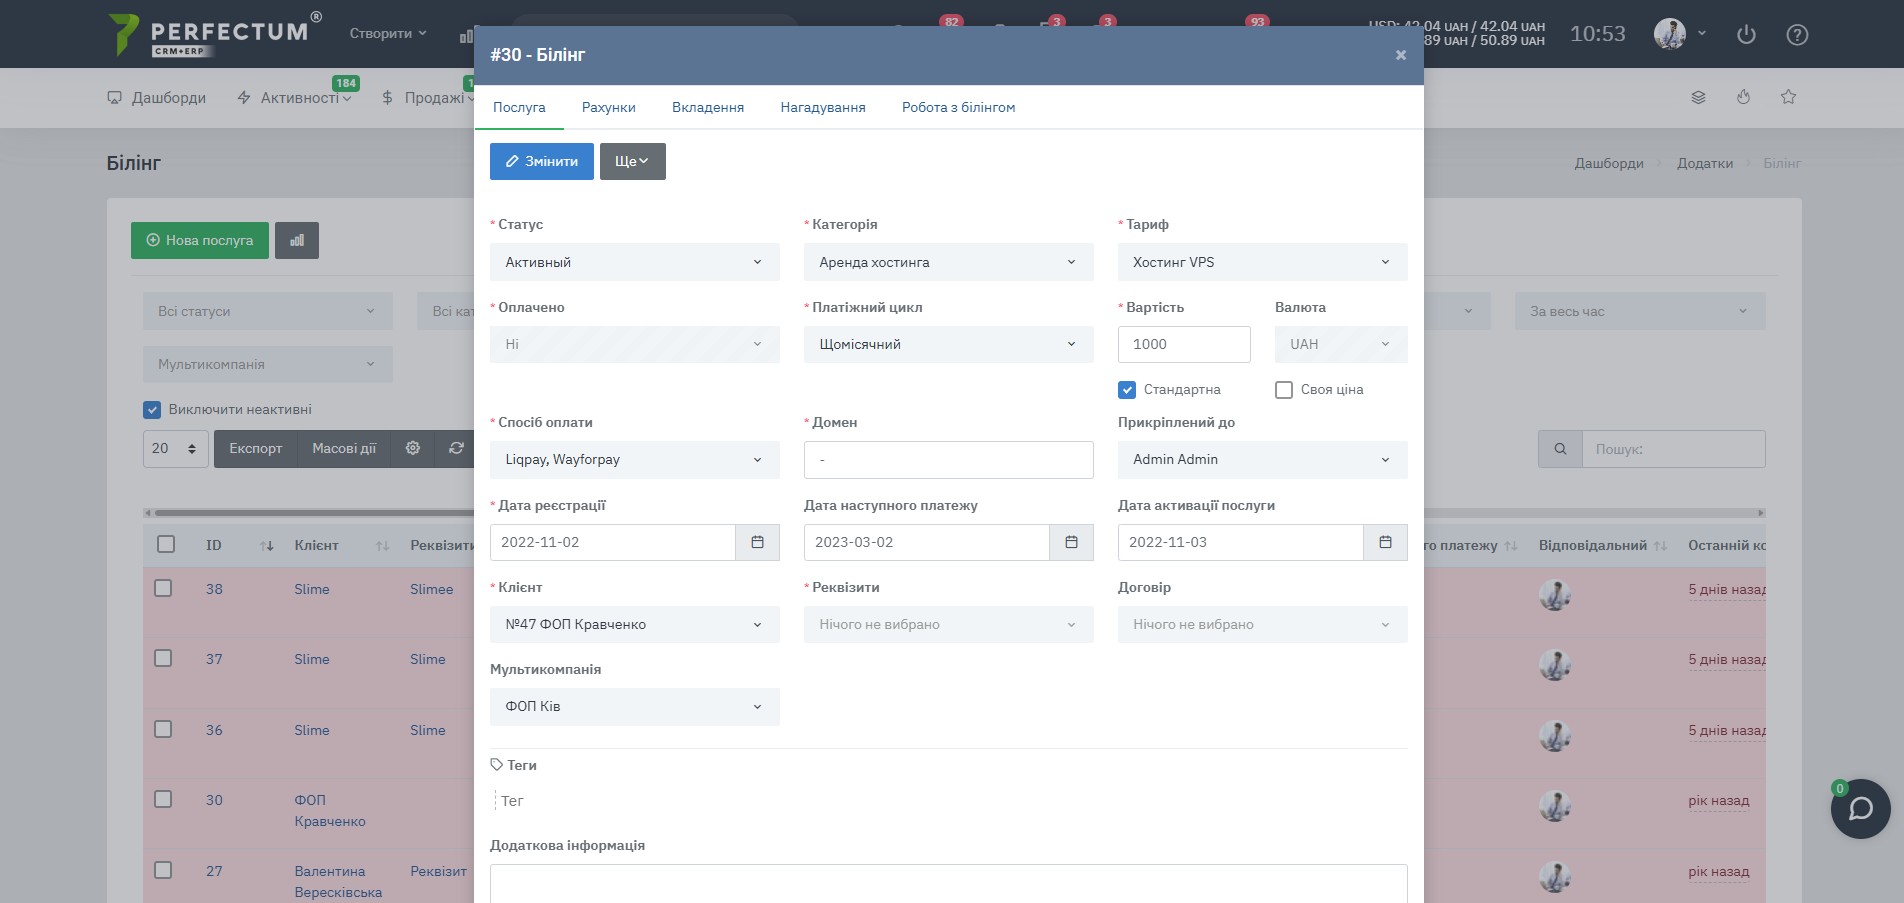Click the Домен input field
This screenshot has width=1904, height=903.
pos(949,459)
